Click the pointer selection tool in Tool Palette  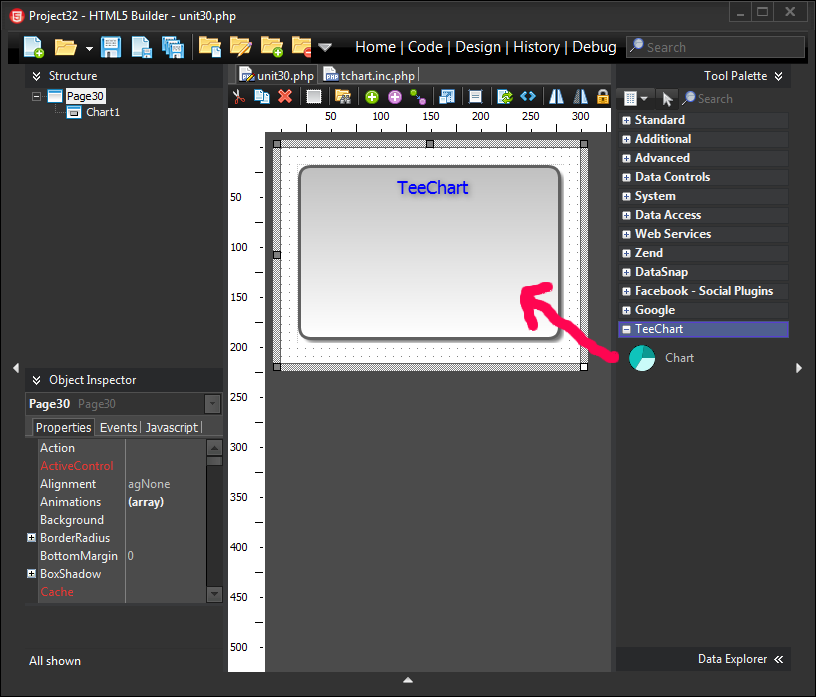click(x=667, y=98)
